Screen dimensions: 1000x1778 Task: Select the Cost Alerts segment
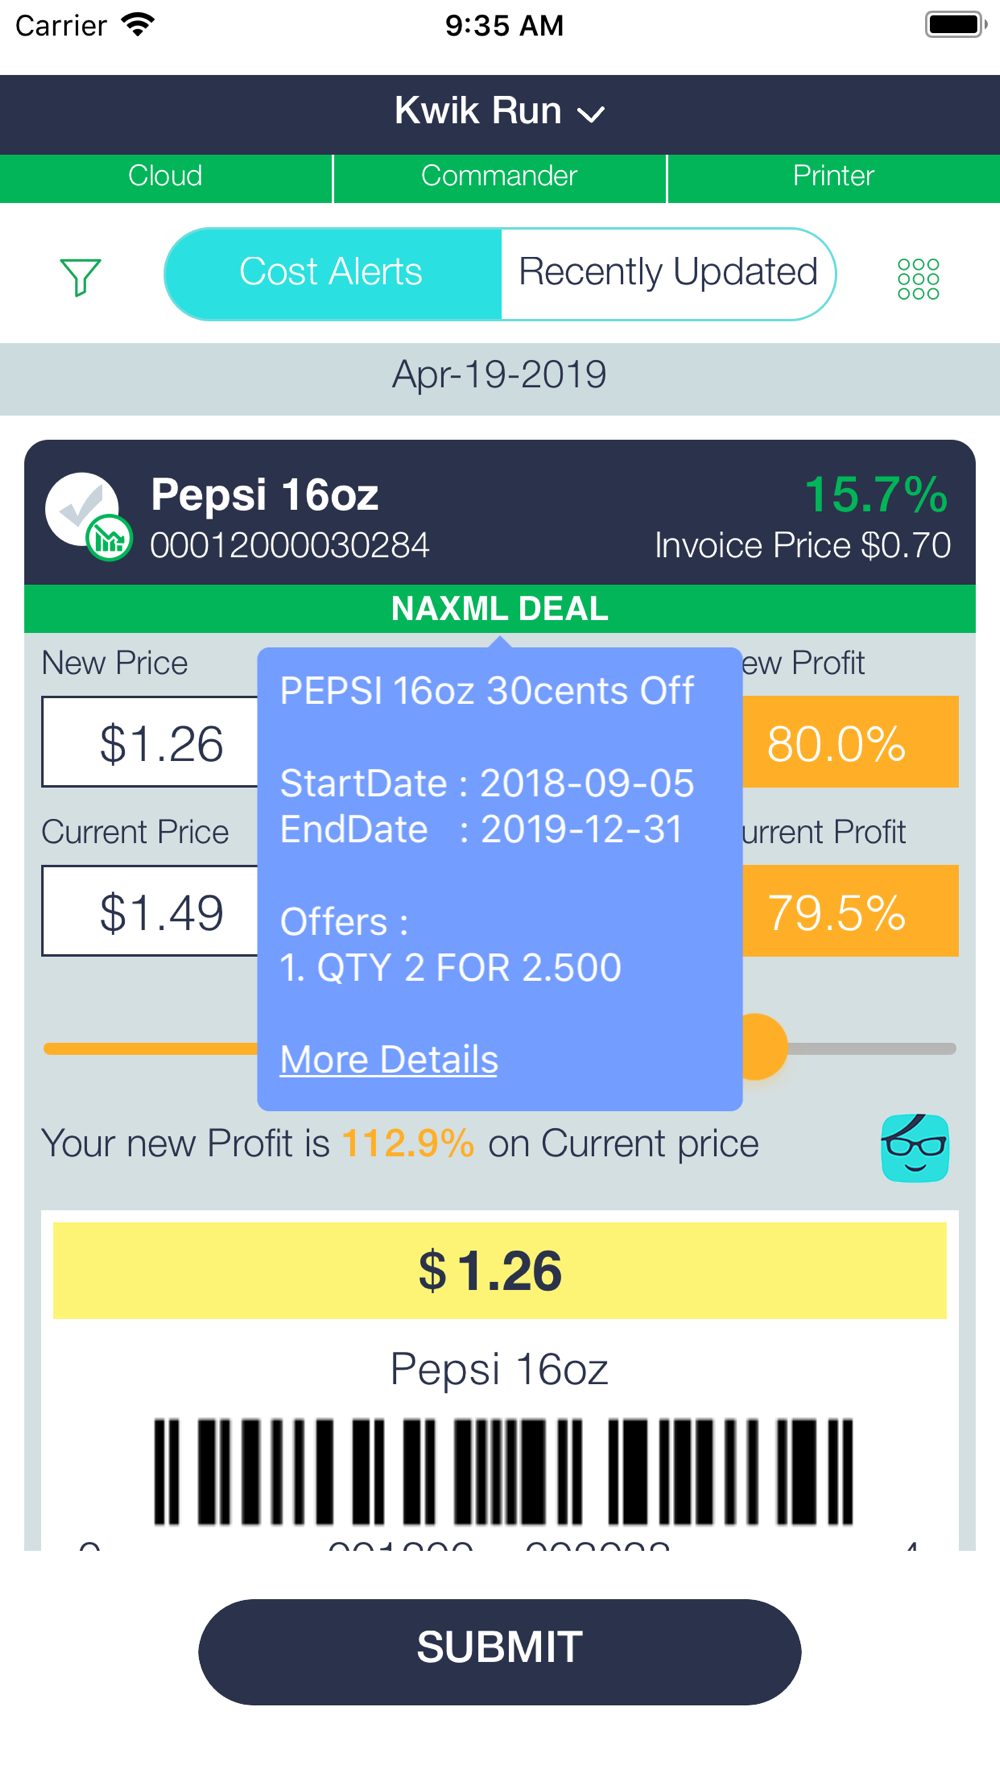point(332,273)
